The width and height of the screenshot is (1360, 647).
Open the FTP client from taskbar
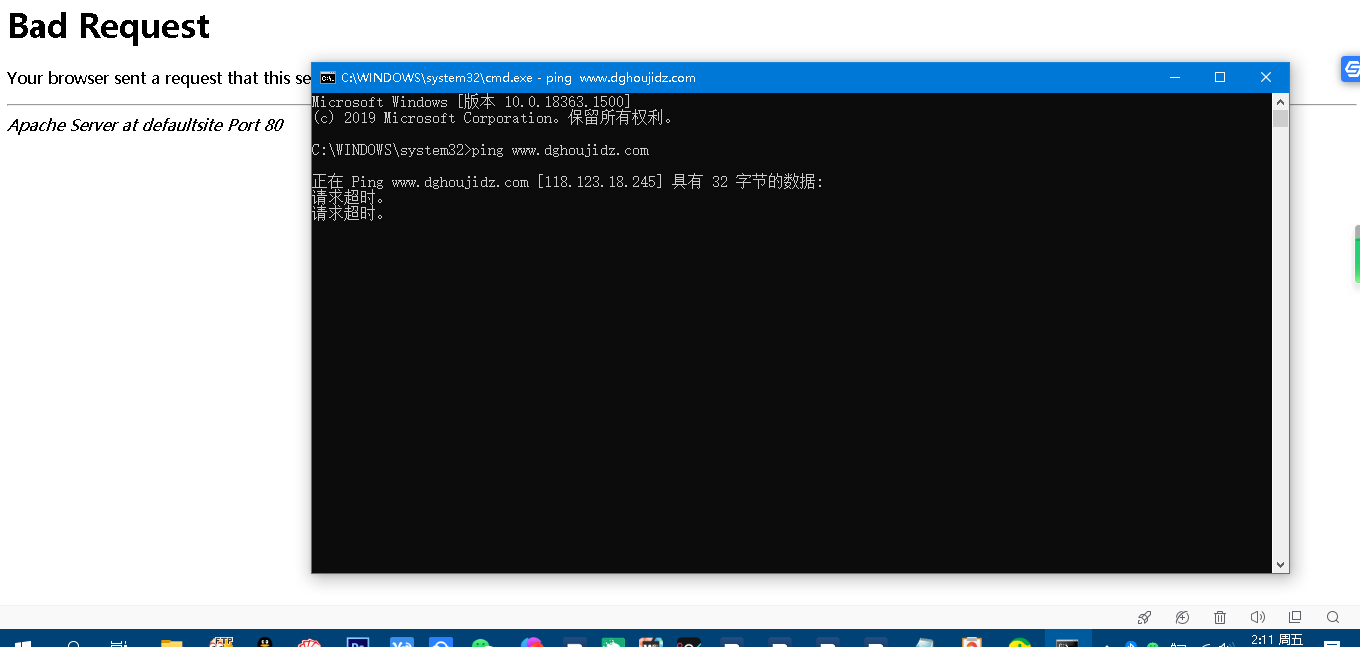pos(221,643)
